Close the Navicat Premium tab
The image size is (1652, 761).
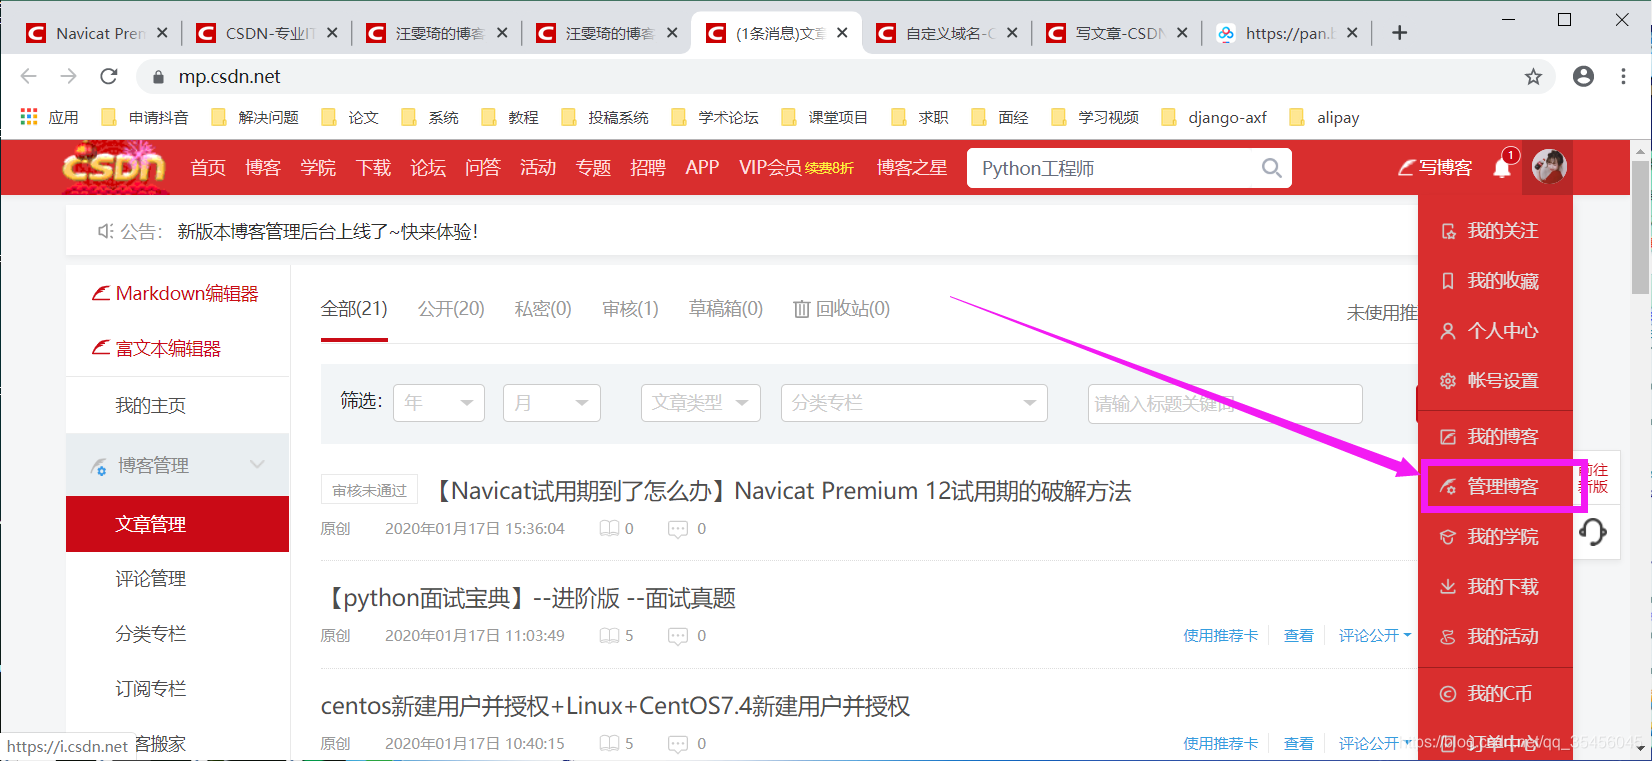pyautogui.click(x=162, y=33)
